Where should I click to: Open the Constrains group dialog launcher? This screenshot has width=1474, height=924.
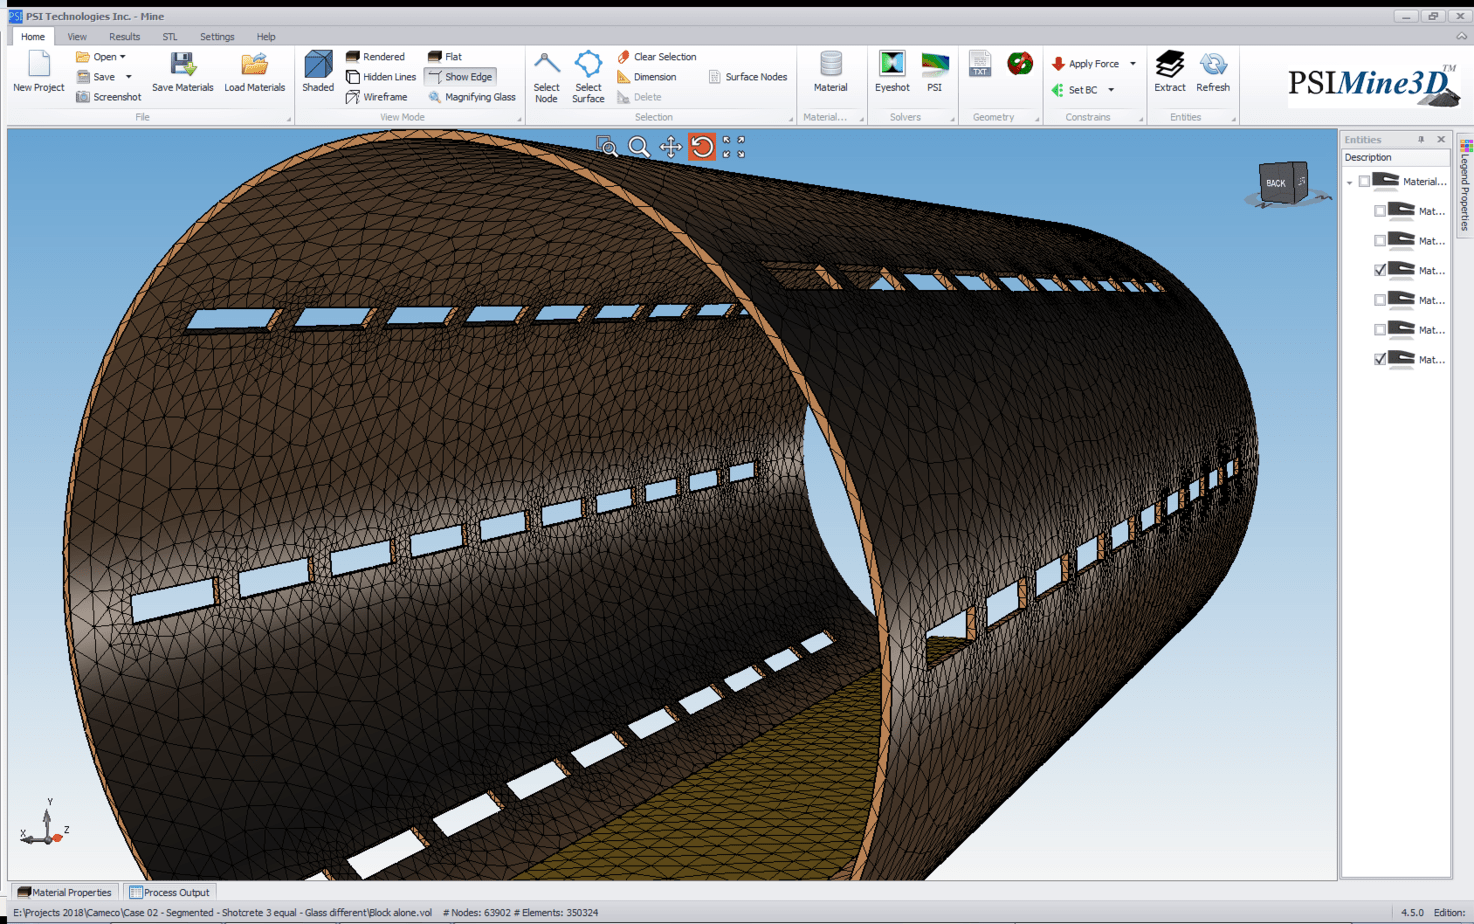point(1141,119)
